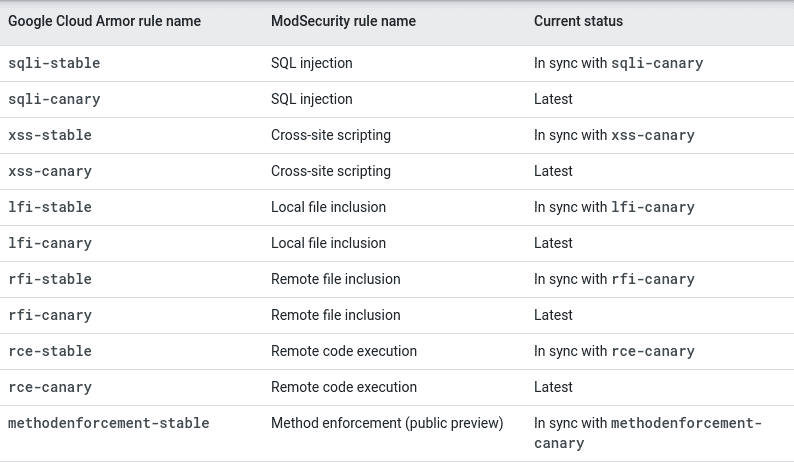This screenshot has width=794, height=462.
Task: Select 'Local file inclusion' in lfi-stable row
Action: 328,207
